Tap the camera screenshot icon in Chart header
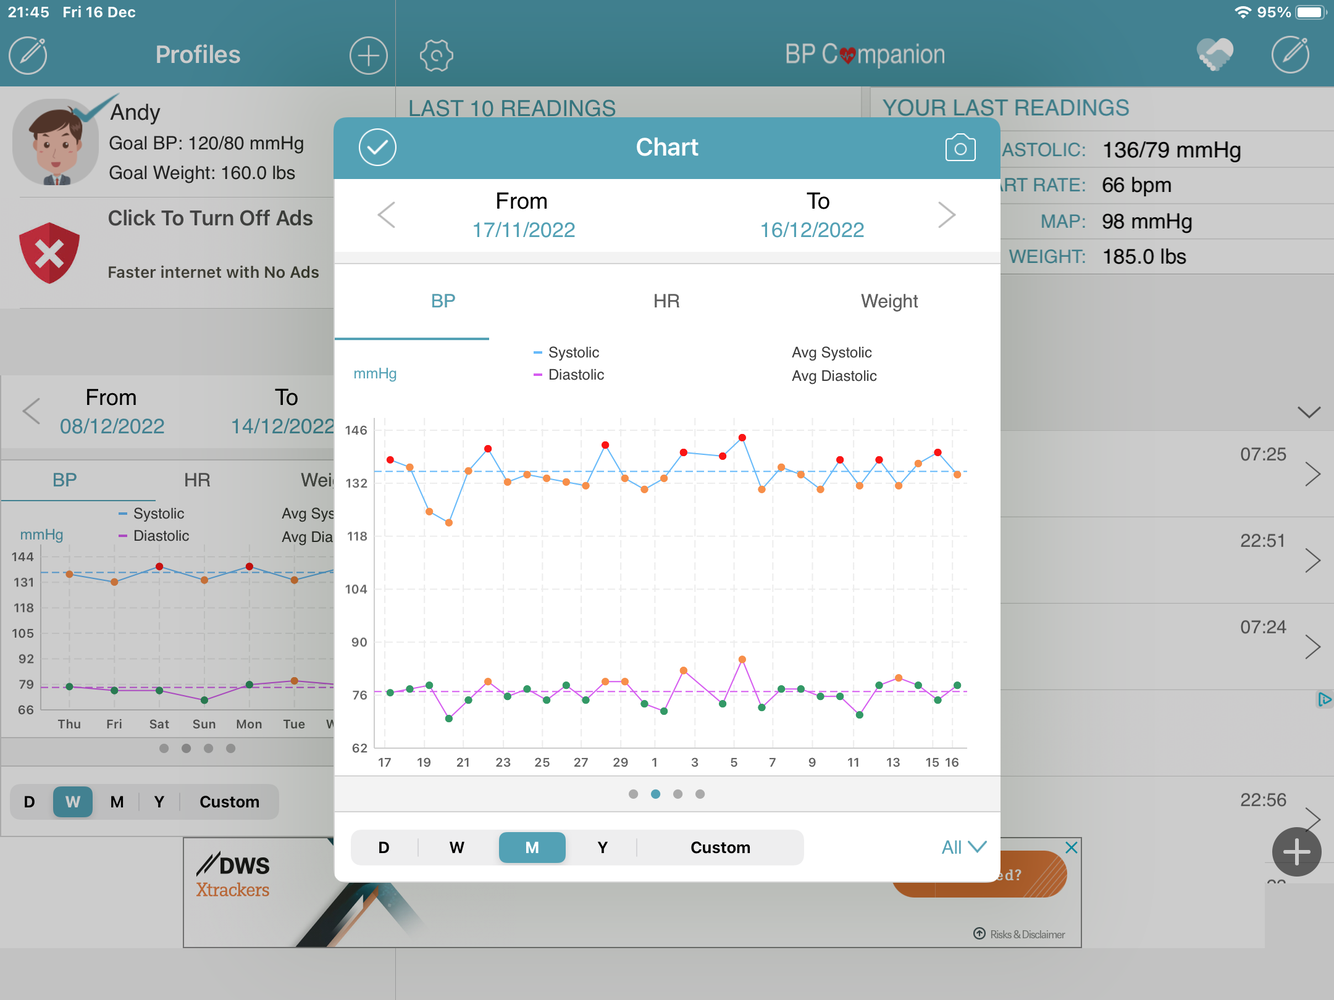The width and height of the screenshot is (1334, 1000). click(x=959, y=148)
